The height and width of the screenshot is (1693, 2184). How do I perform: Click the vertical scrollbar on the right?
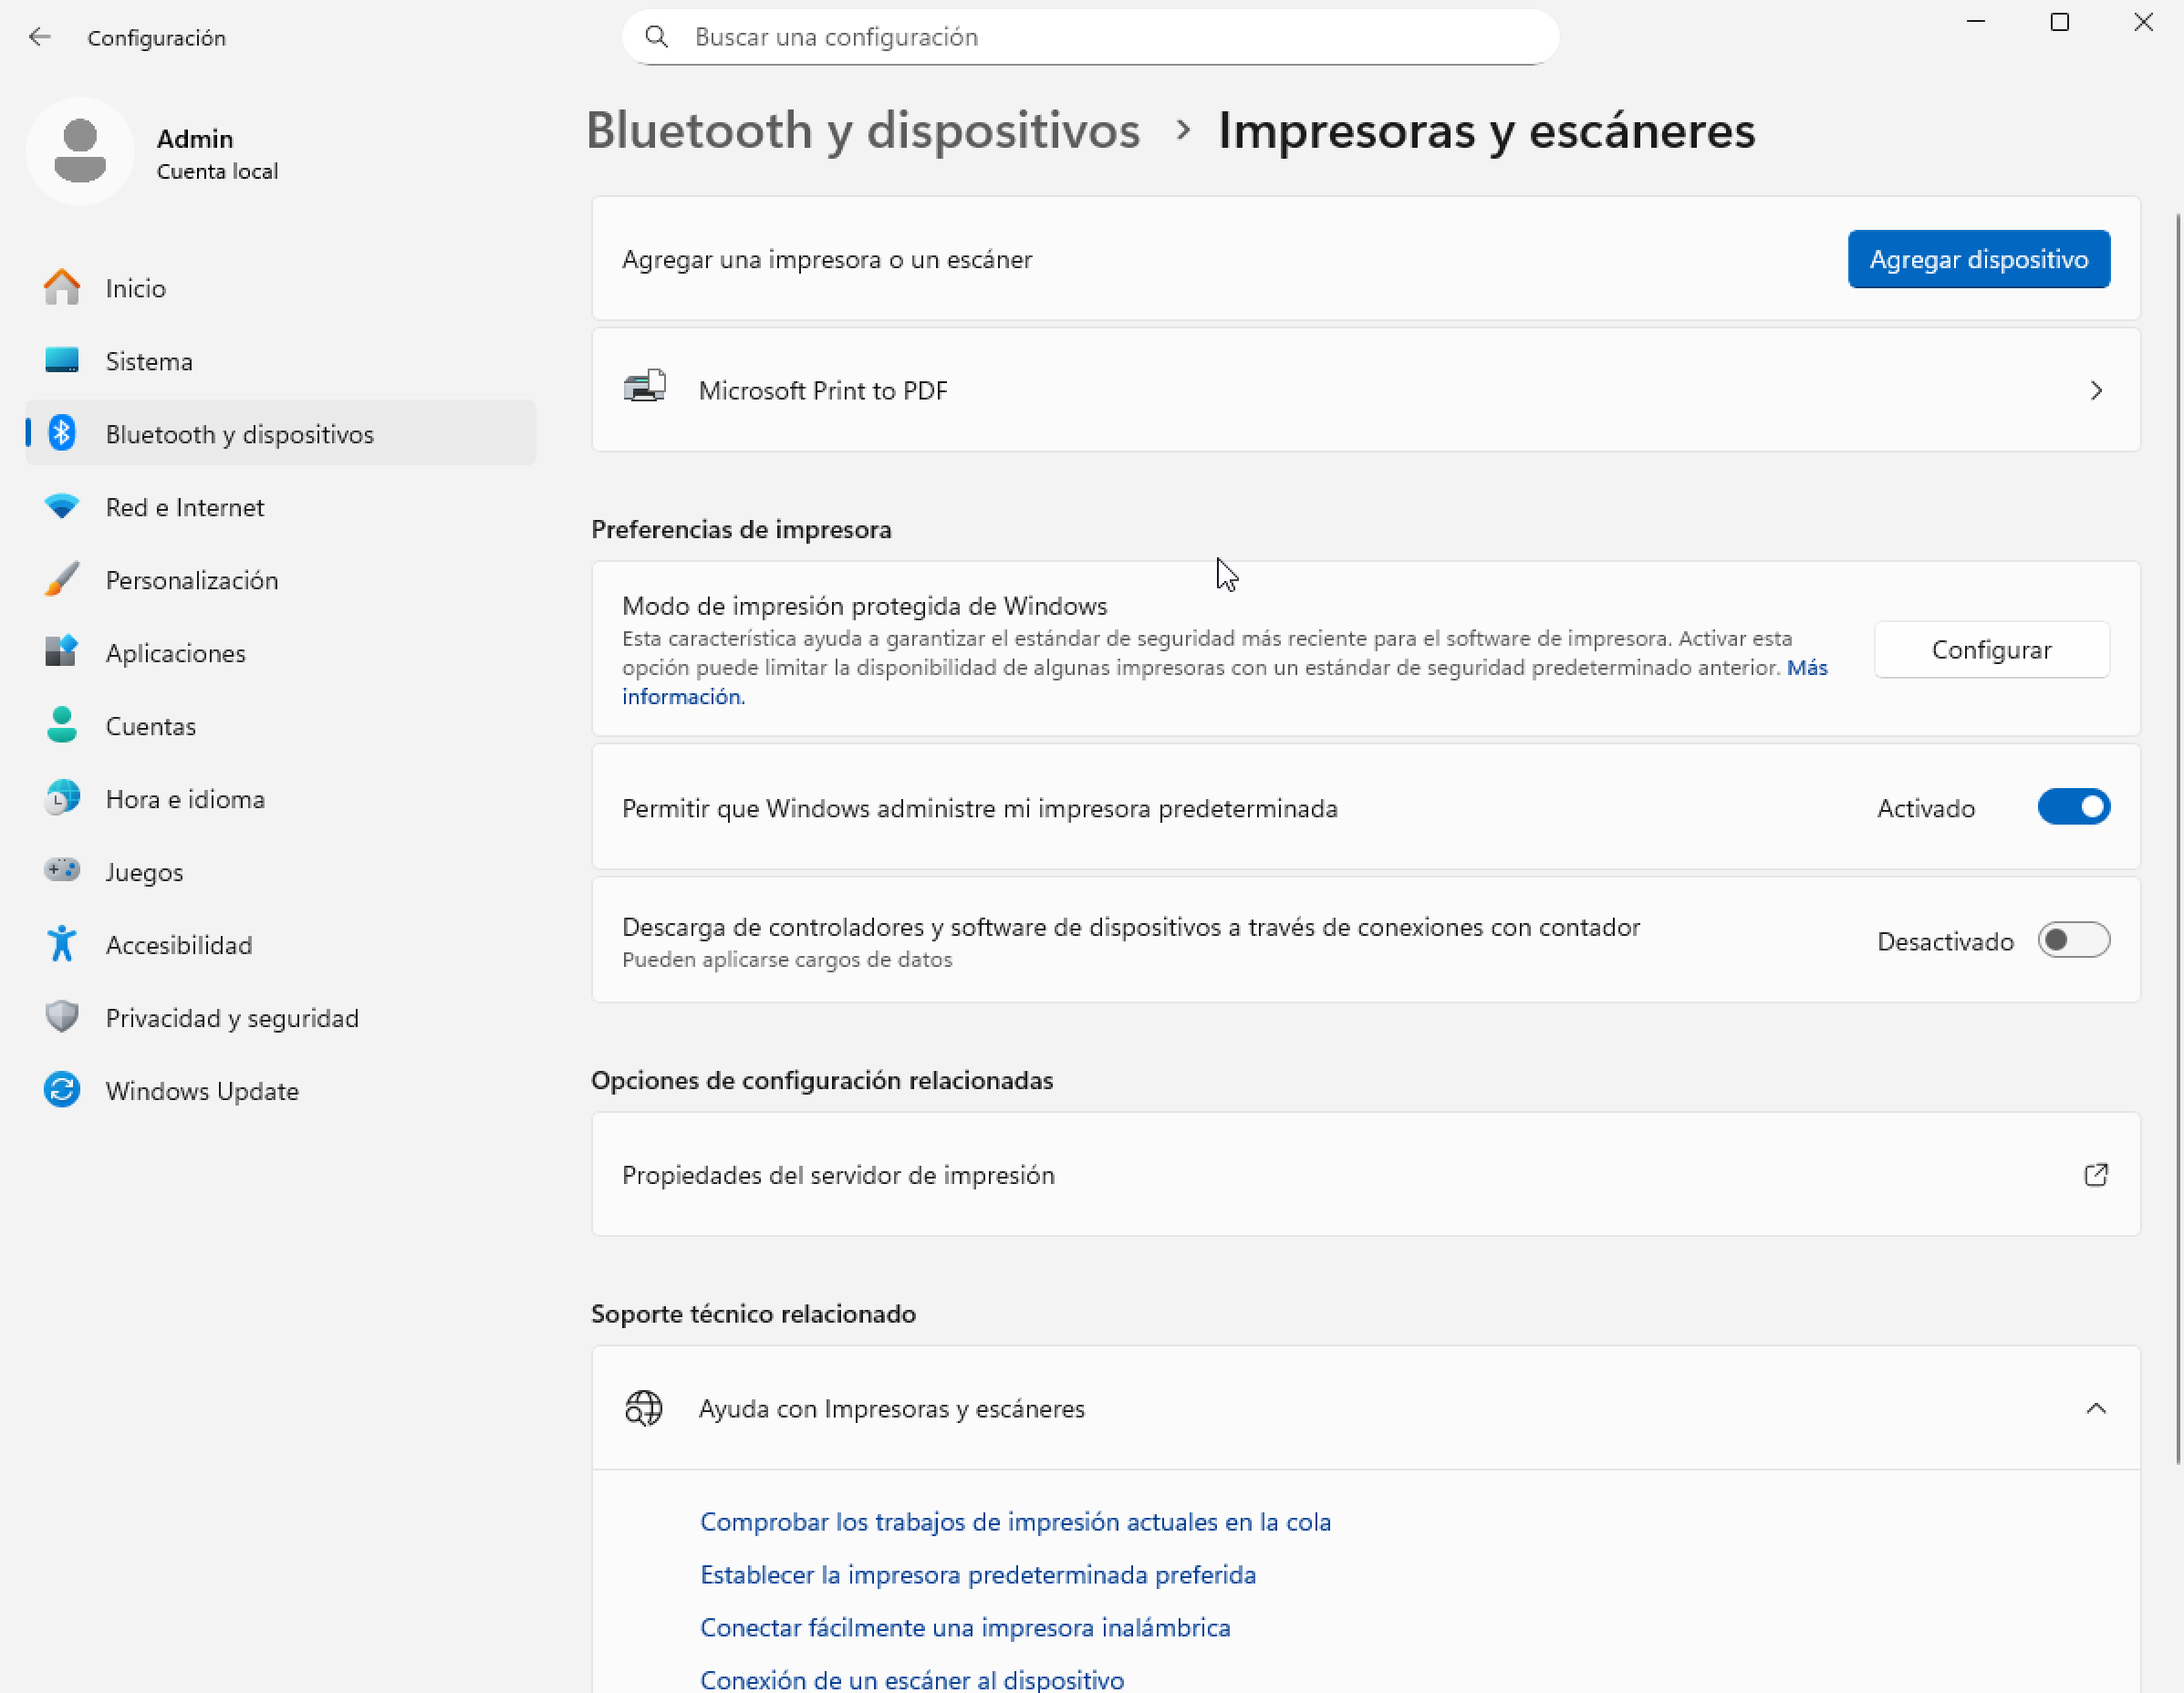pyautogui.click(x=2177, y=838)
